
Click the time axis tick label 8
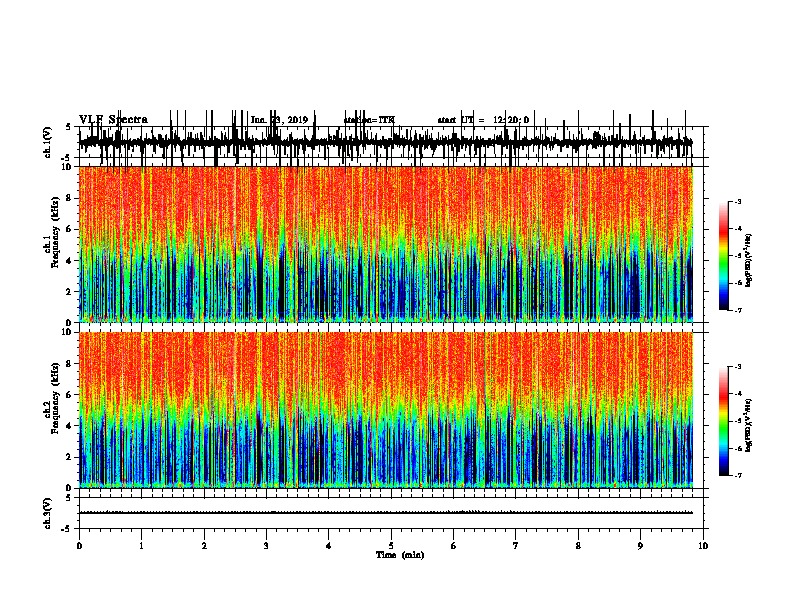(x=578, y=546)
